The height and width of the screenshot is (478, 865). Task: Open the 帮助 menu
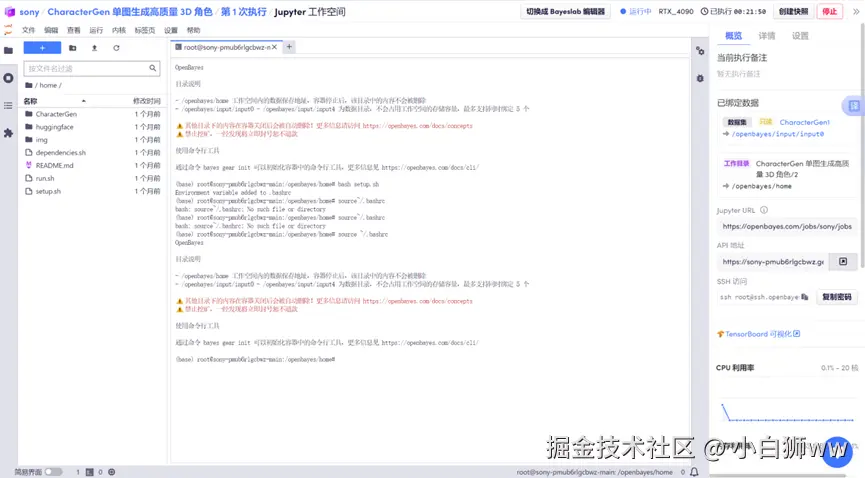[193, 30]
